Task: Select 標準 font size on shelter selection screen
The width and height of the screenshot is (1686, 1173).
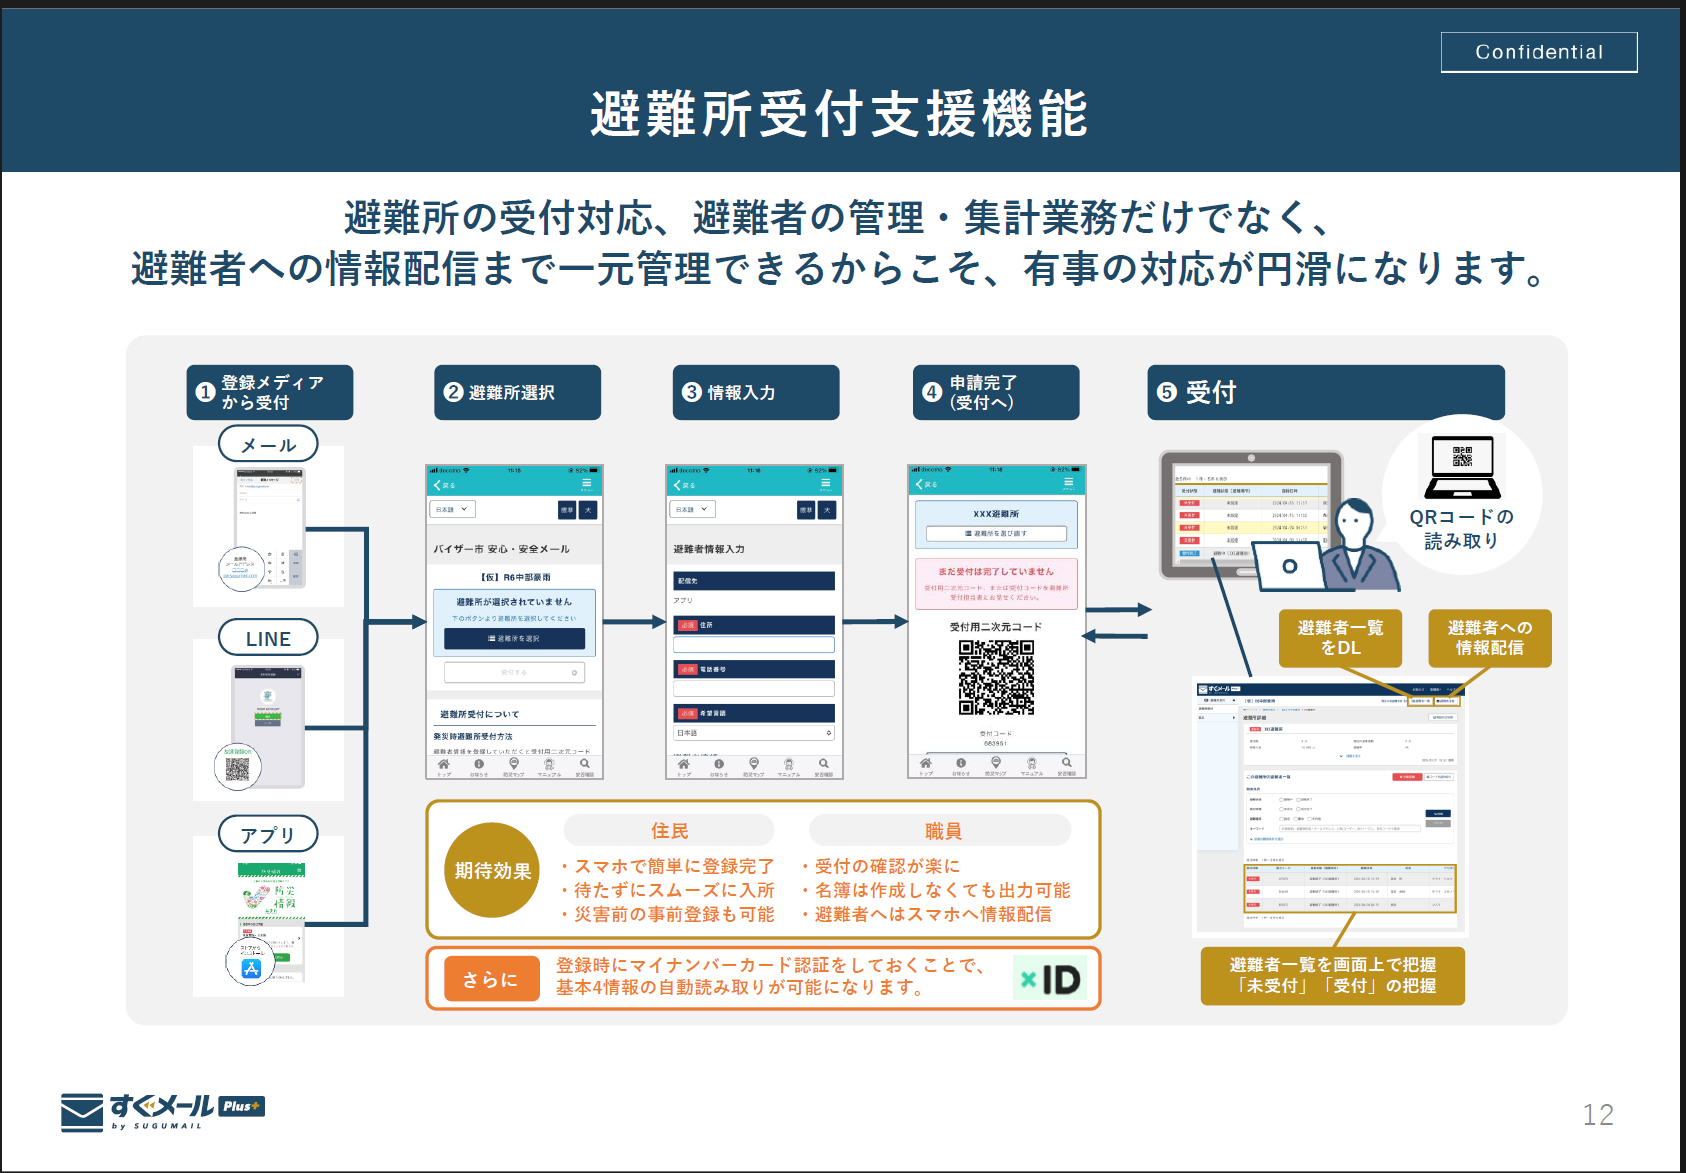Action: [567, 510]
